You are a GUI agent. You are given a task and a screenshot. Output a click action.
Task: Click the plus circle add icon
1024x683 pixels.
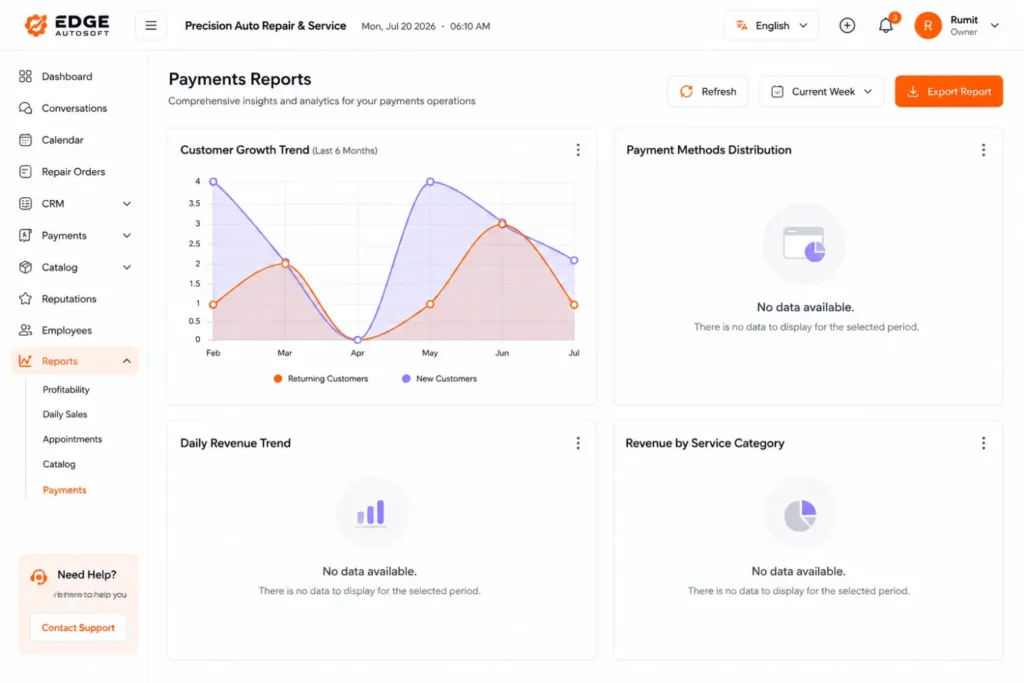coord(847,25)
